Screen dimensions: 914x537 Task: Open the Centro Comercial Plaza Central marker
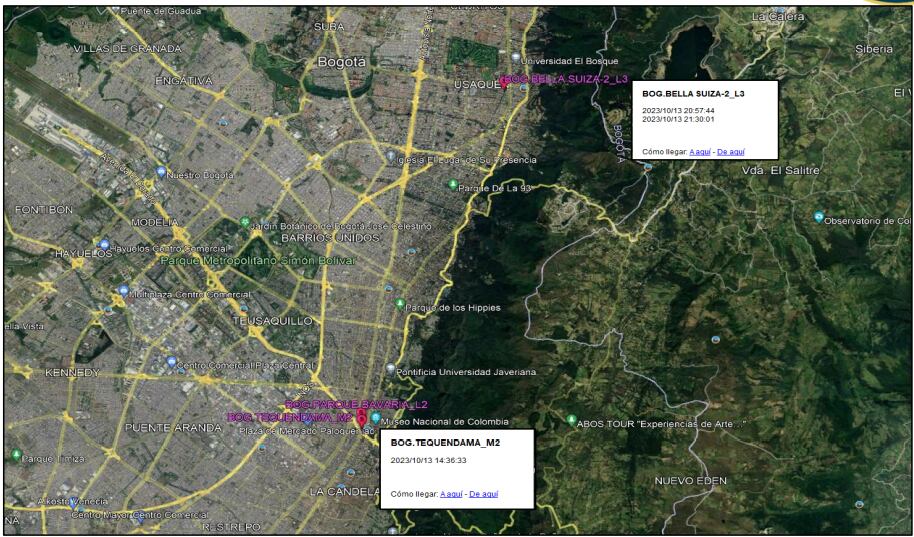click(x=171, y=362)
